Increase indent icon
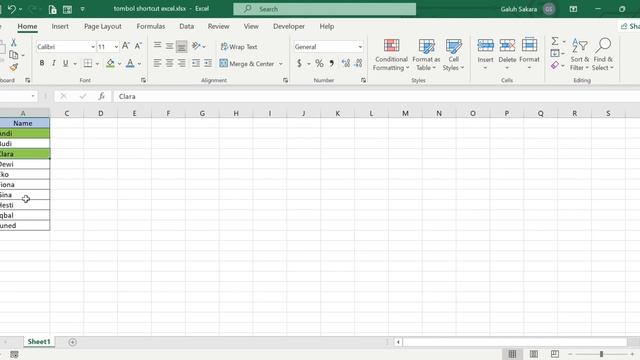Viewport: 640px width, 360px height. coord(208,63)
